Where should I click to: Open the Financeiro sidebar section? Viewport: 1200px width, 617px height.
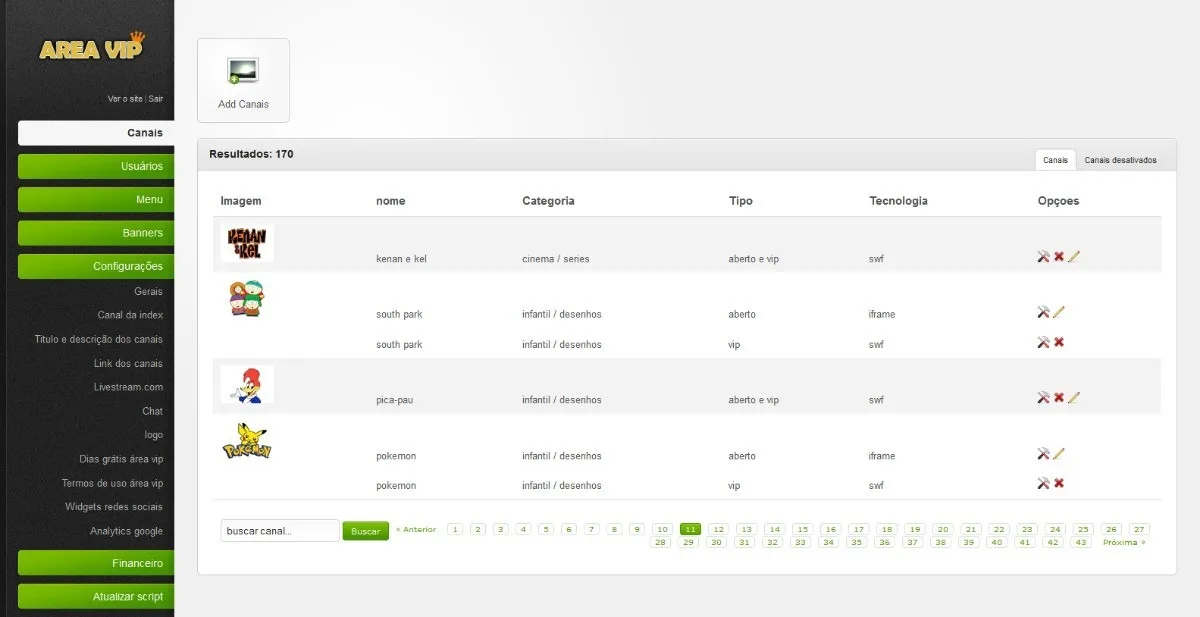pyautogui.click(x=95, y=563)
